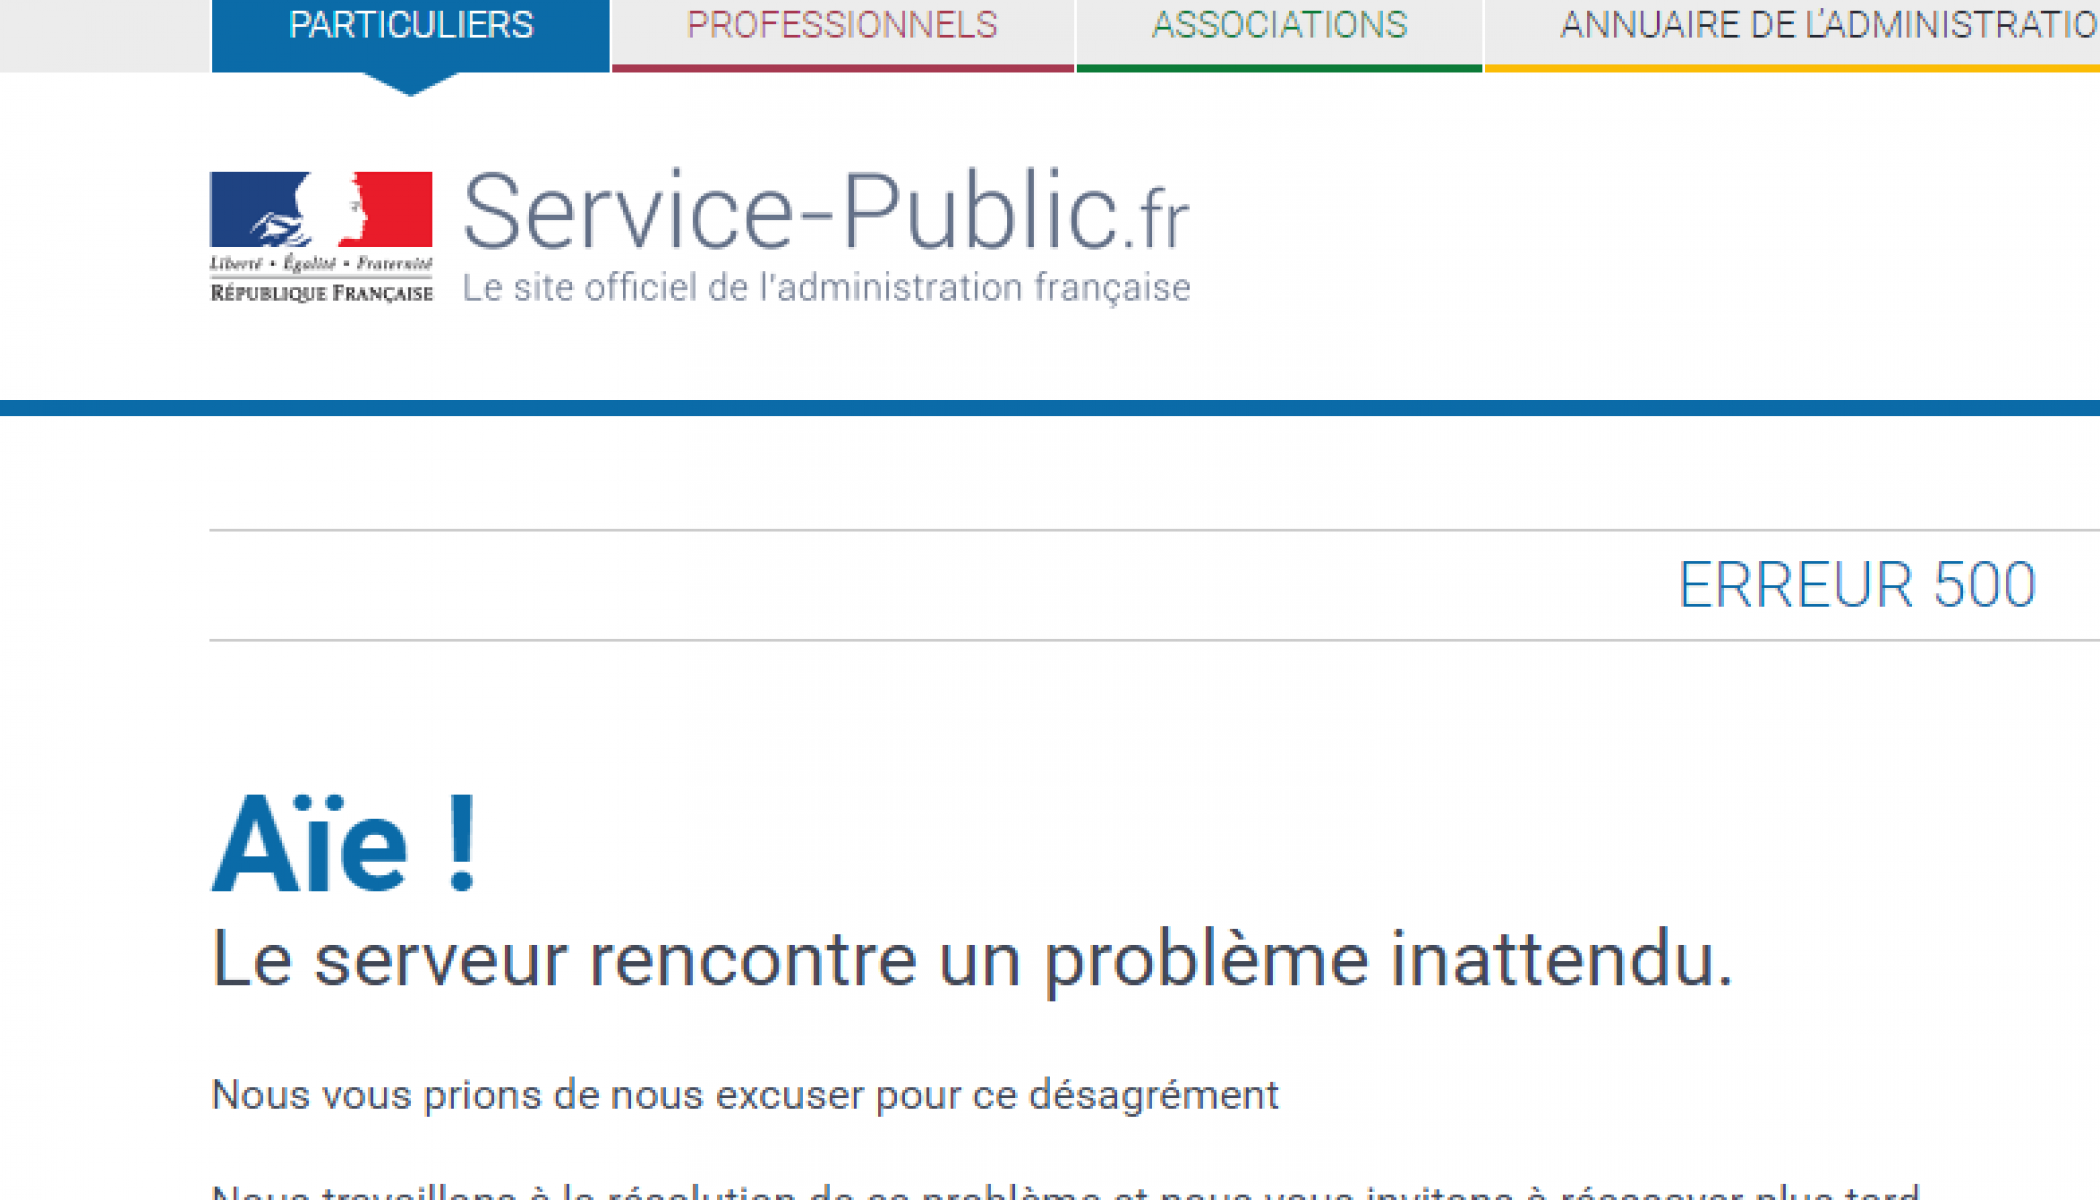The image size is (2100, 1200).
Task: Click the ERREUR 500 label
Action: click(x=1856, y=585)
